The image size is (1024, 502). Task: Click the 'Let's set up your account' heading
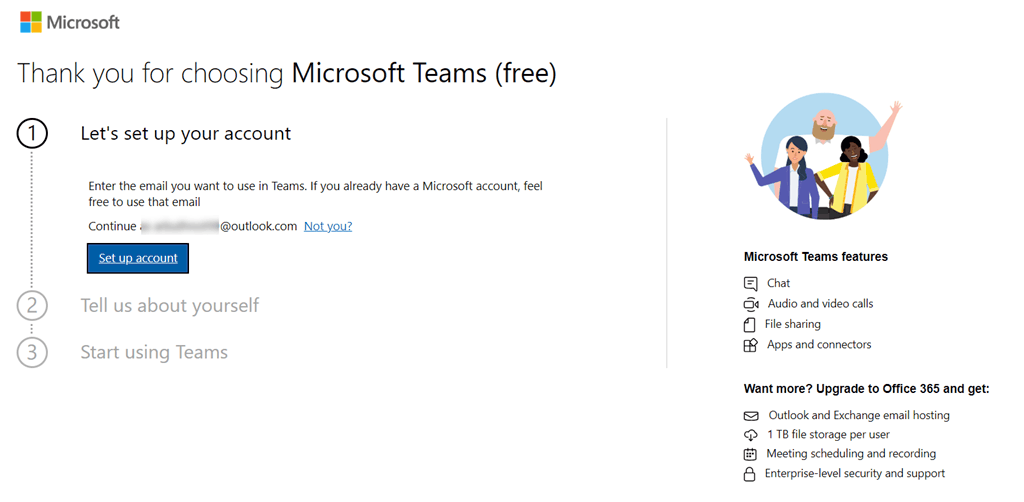click(x=186, y=133)
